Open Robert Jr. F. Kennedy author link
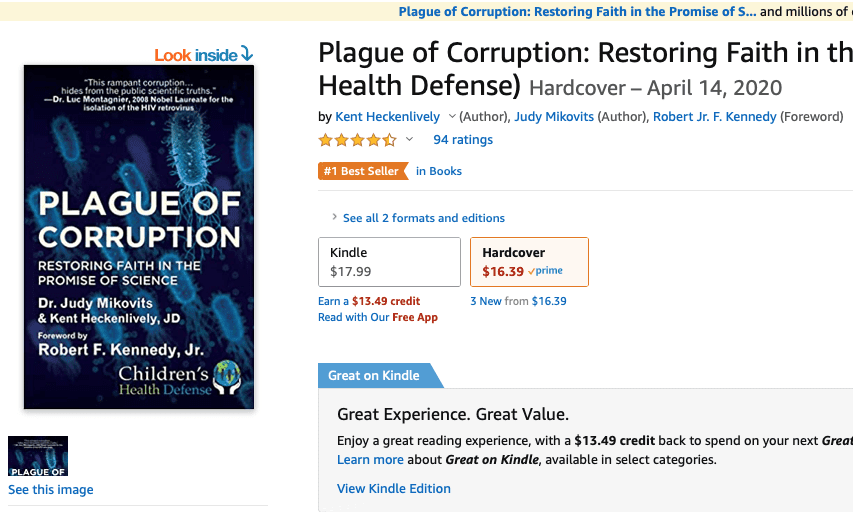The height and width of the screenshot is (512, 853). pos(714,117)
